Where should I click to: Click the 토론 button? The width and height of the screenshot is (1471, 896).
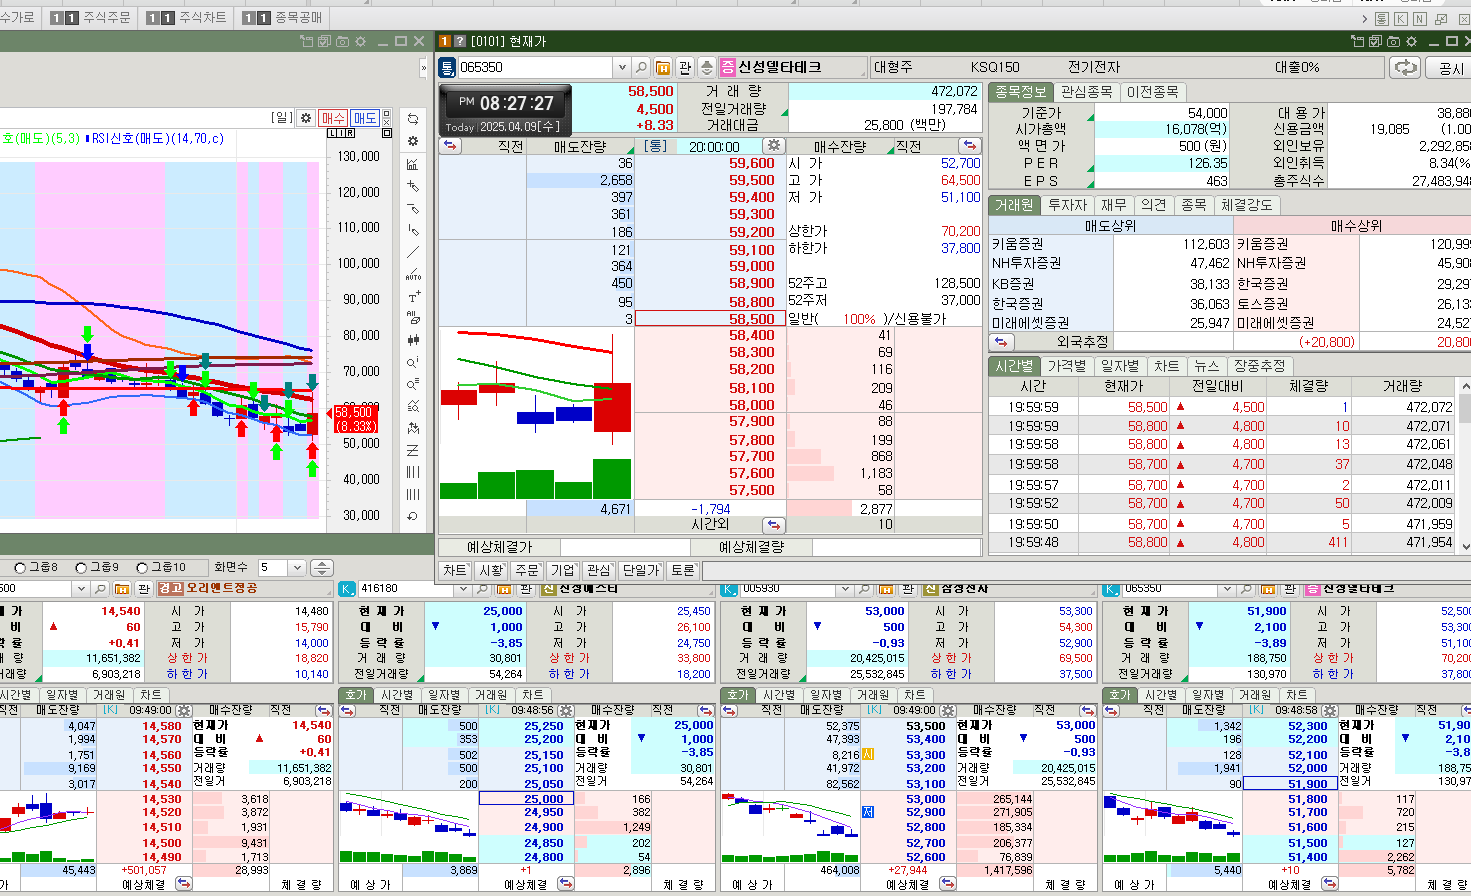point(683,570)
